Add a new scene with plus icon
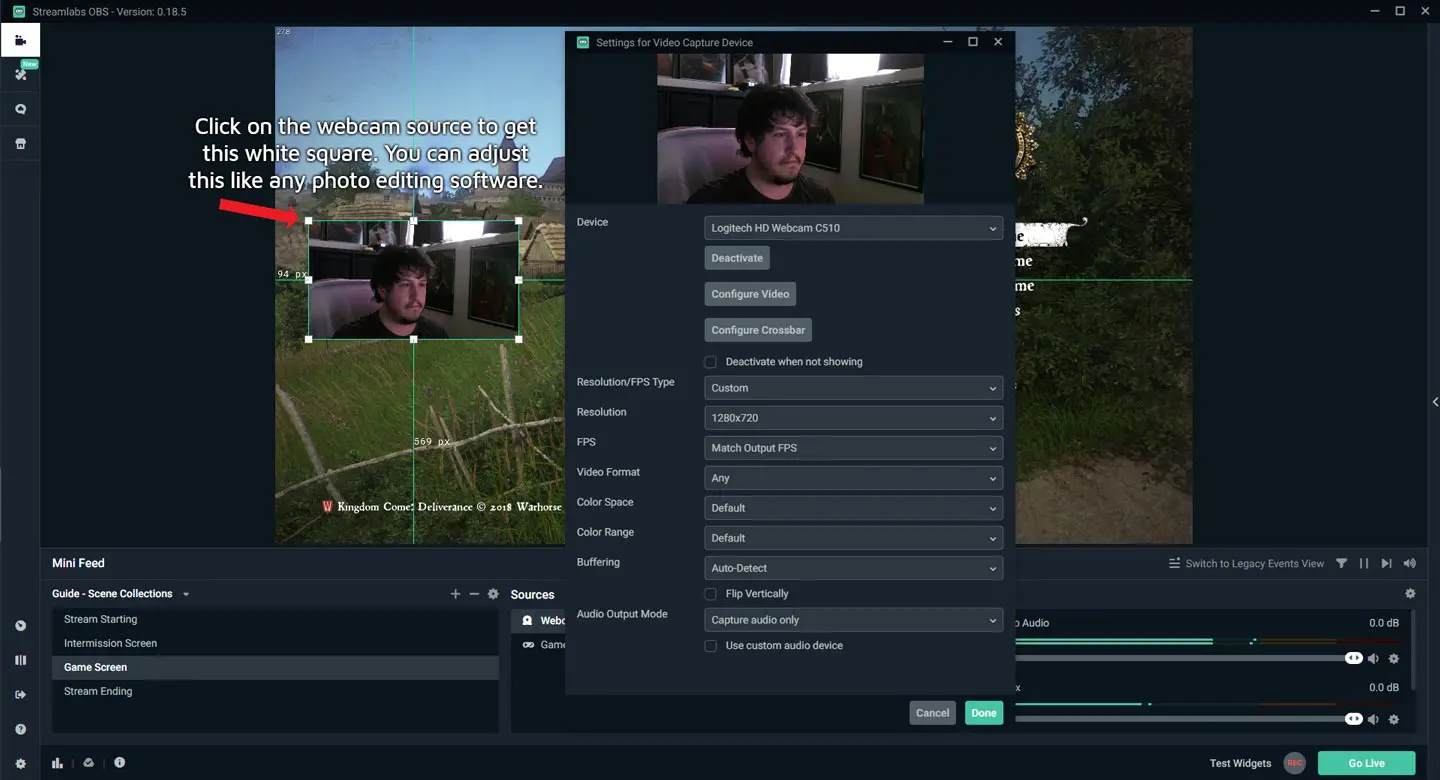Screen dimensions: 1440x780 click(455, 594)
